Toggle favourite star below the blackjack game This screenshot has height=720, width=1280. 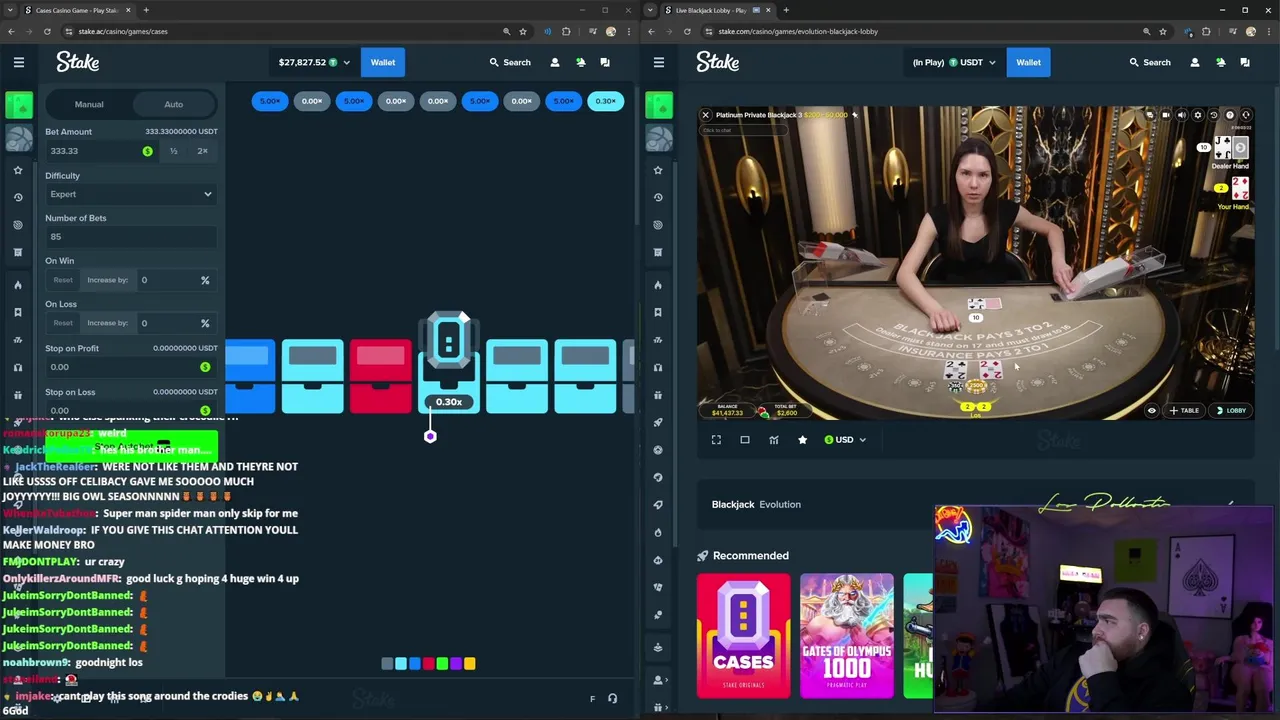click(802, 440)
